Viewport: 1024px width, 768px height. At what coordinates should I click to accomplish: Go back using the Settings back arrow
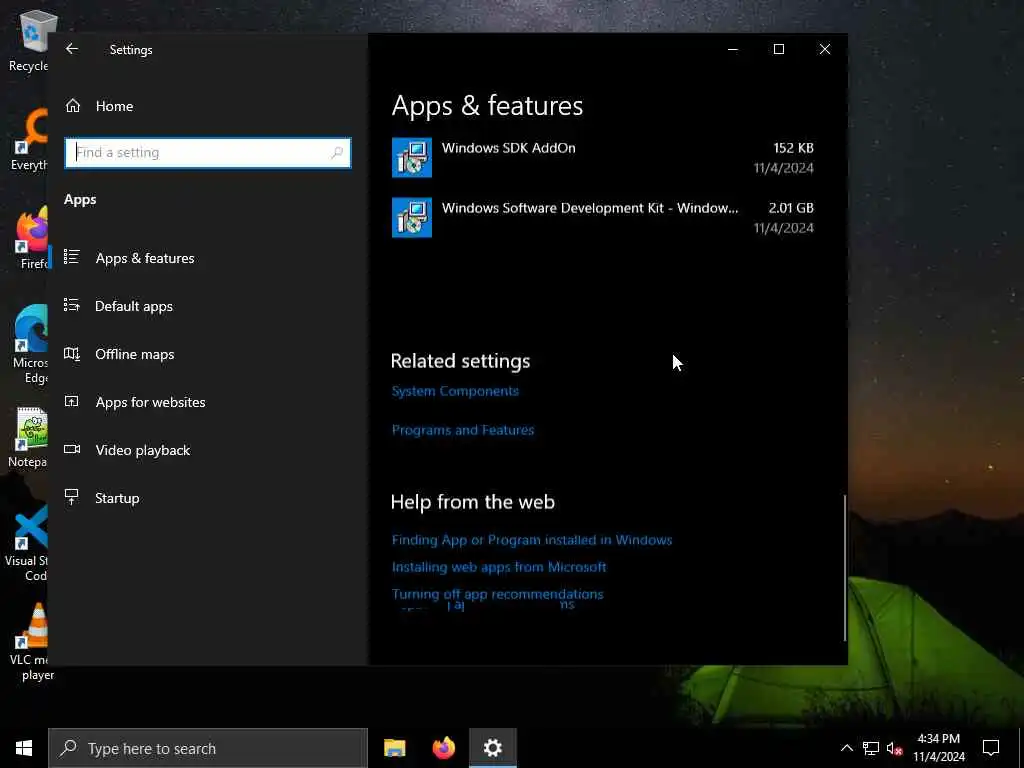click(x=72, y=49)
